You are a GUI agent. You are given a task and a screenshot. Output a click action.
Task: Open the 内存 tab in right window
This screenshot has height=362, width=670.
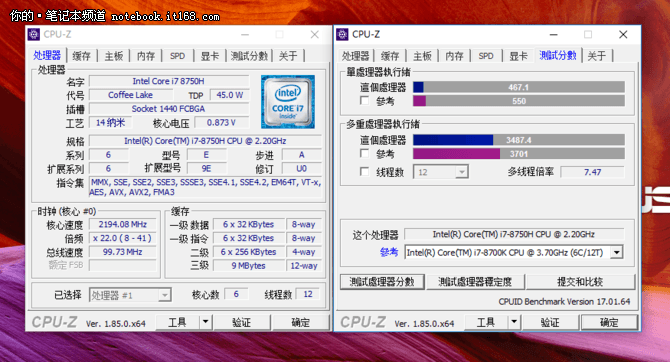click(454, 56)
